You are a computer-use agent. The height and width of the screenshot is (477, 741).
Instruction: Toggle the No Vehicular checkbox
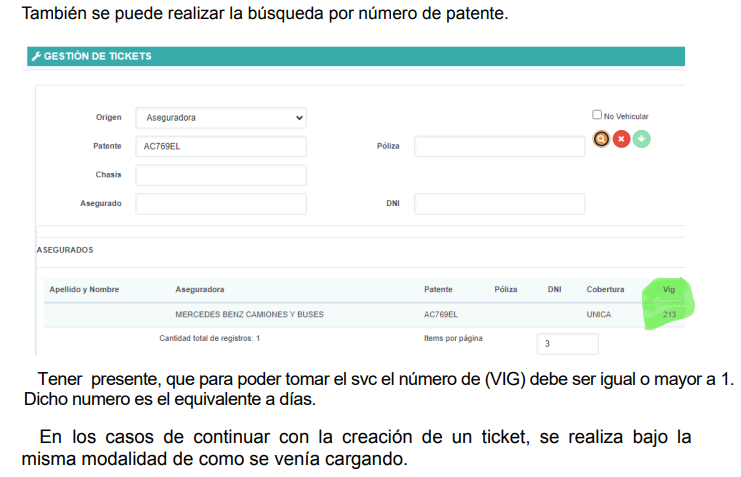(597, 115)
